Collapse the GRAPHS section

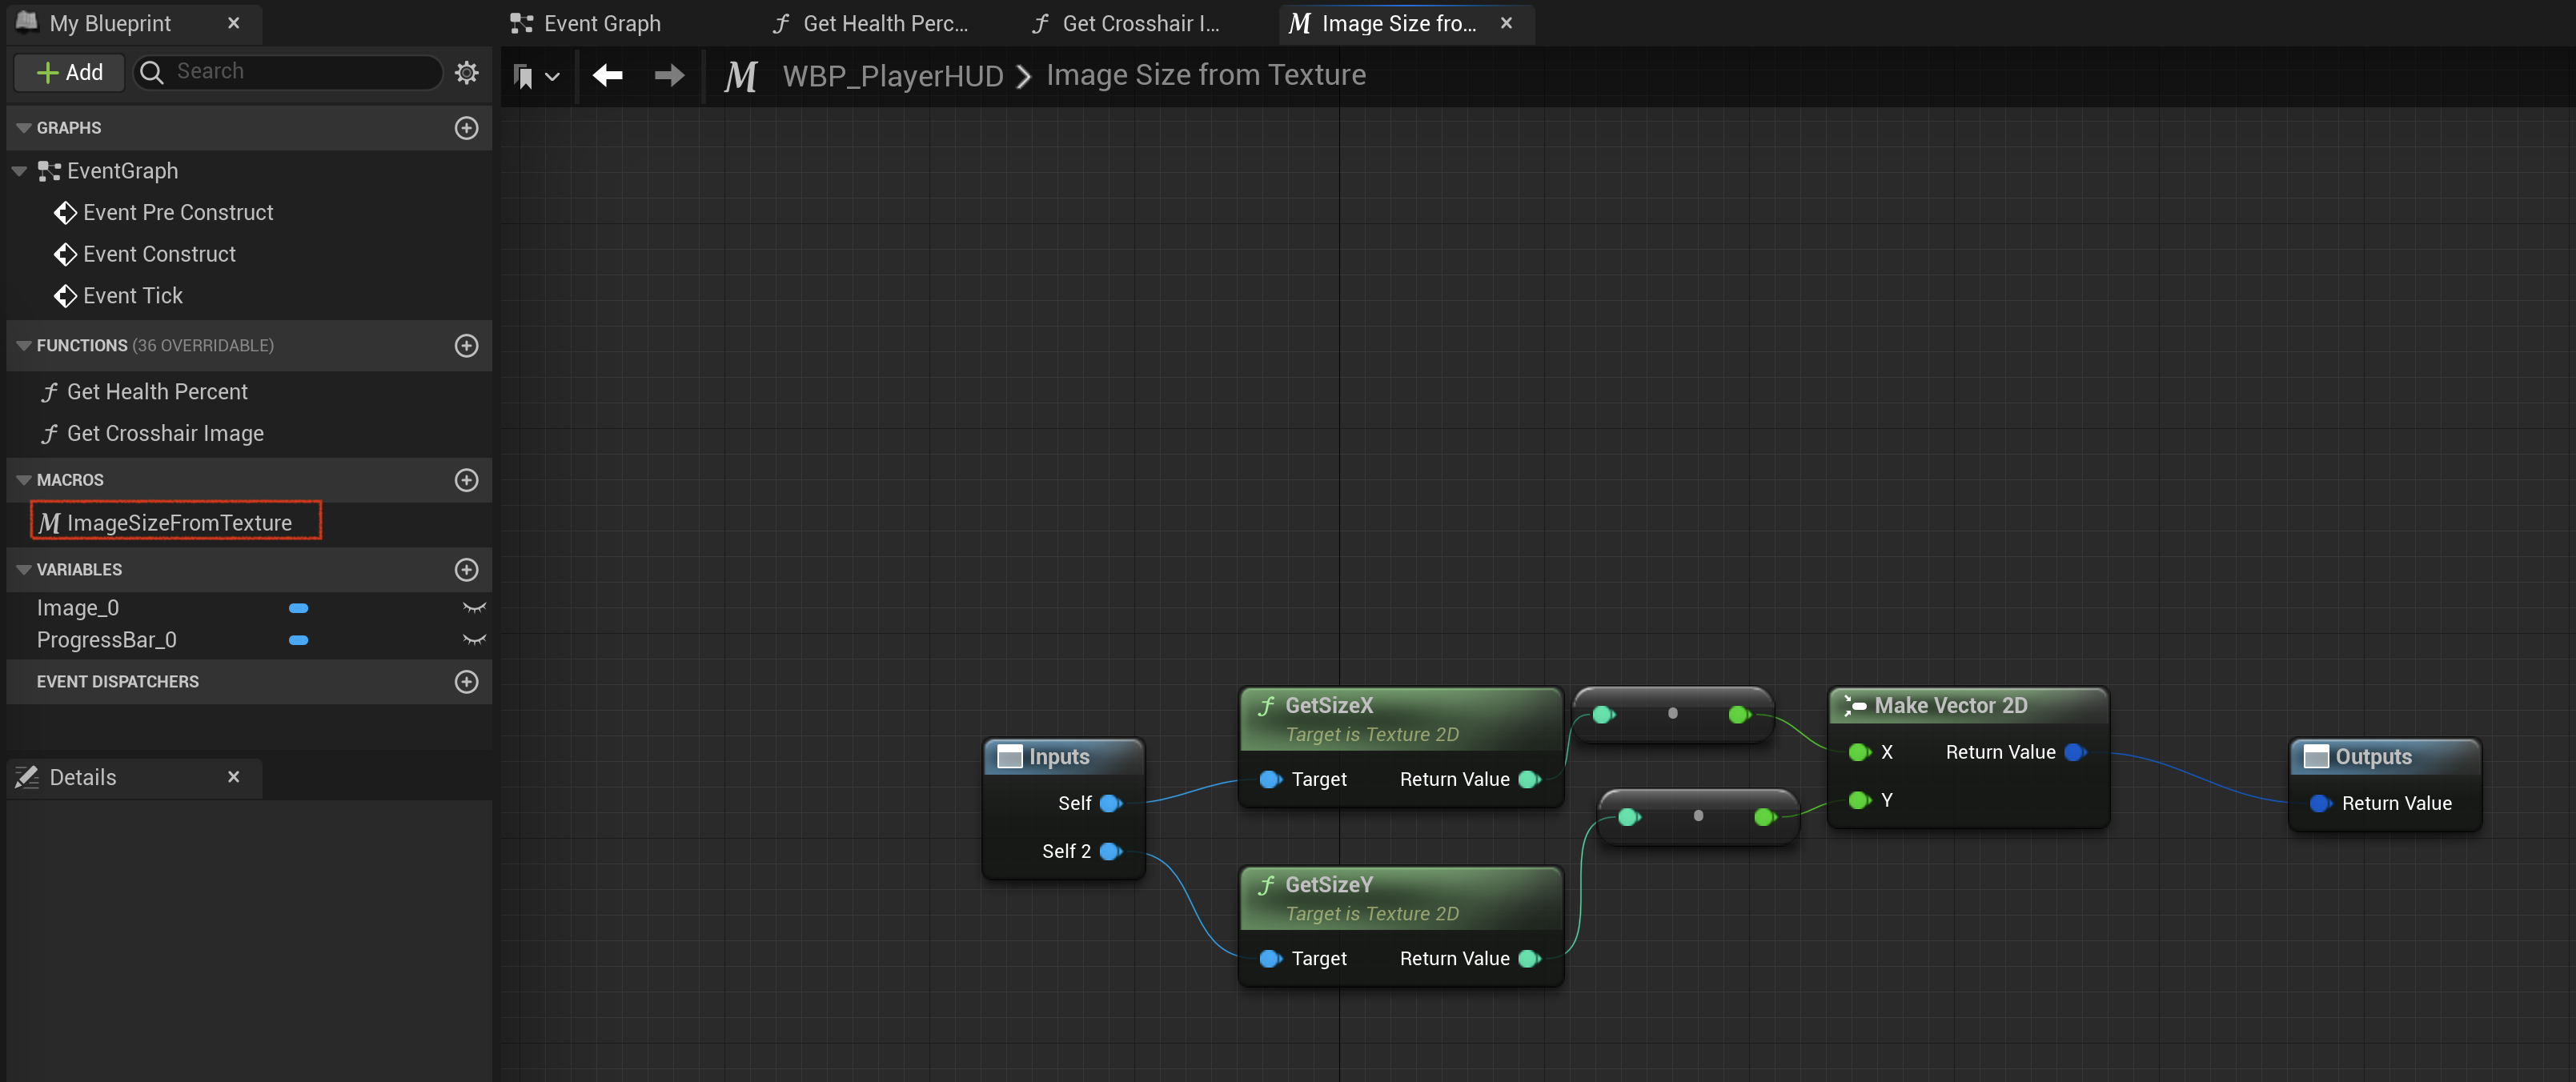24,128
